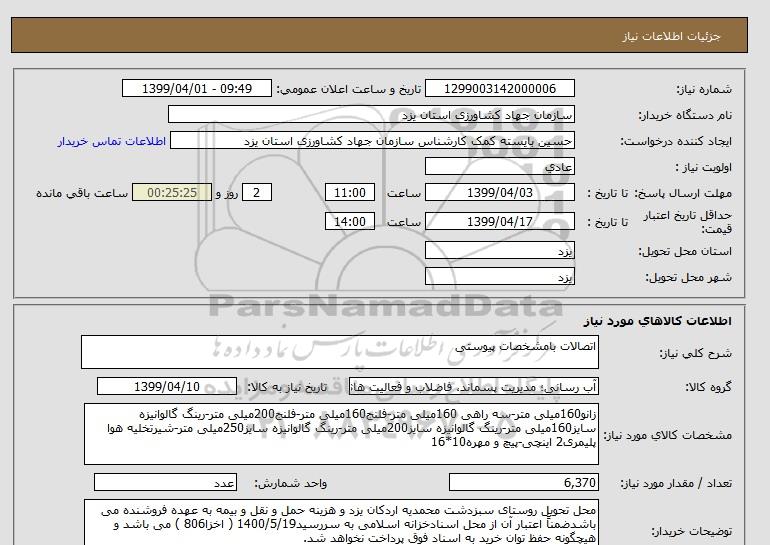
Task: Select the goods group field آب رسانی
Action: (x=473, y=386)
